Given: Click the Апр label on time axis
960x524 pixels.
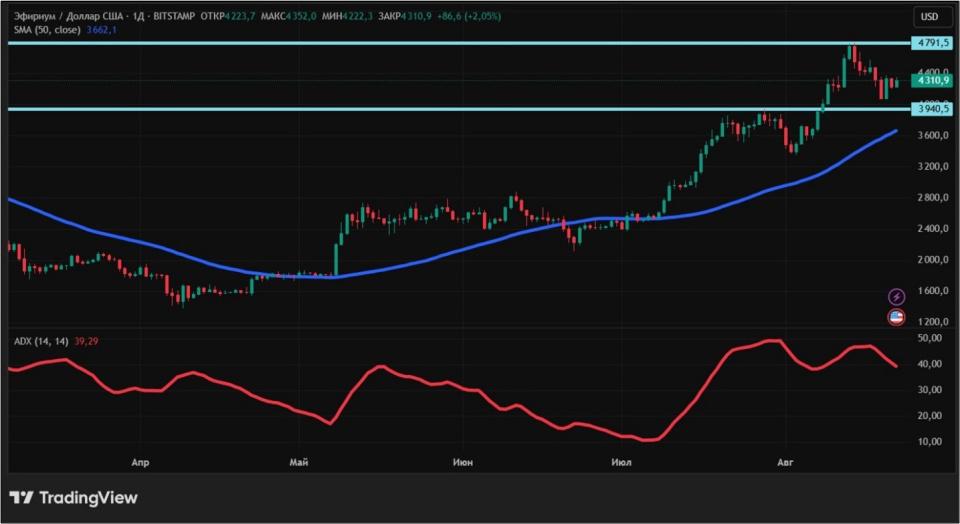Looking at the screenshot, I should [x=140, y=462].
